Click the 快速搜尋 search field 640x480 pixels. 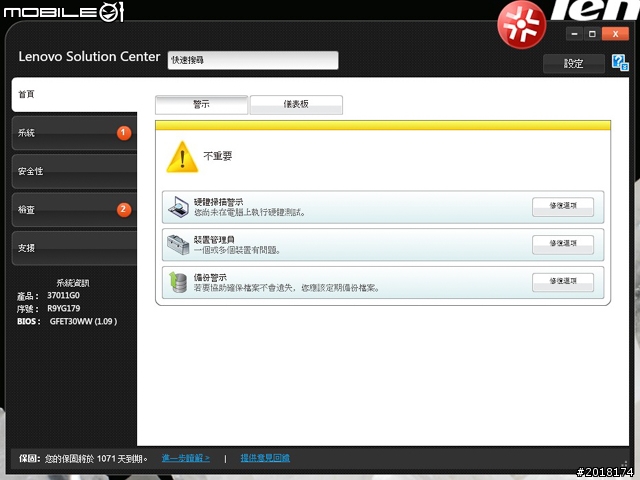click(253, 60)
